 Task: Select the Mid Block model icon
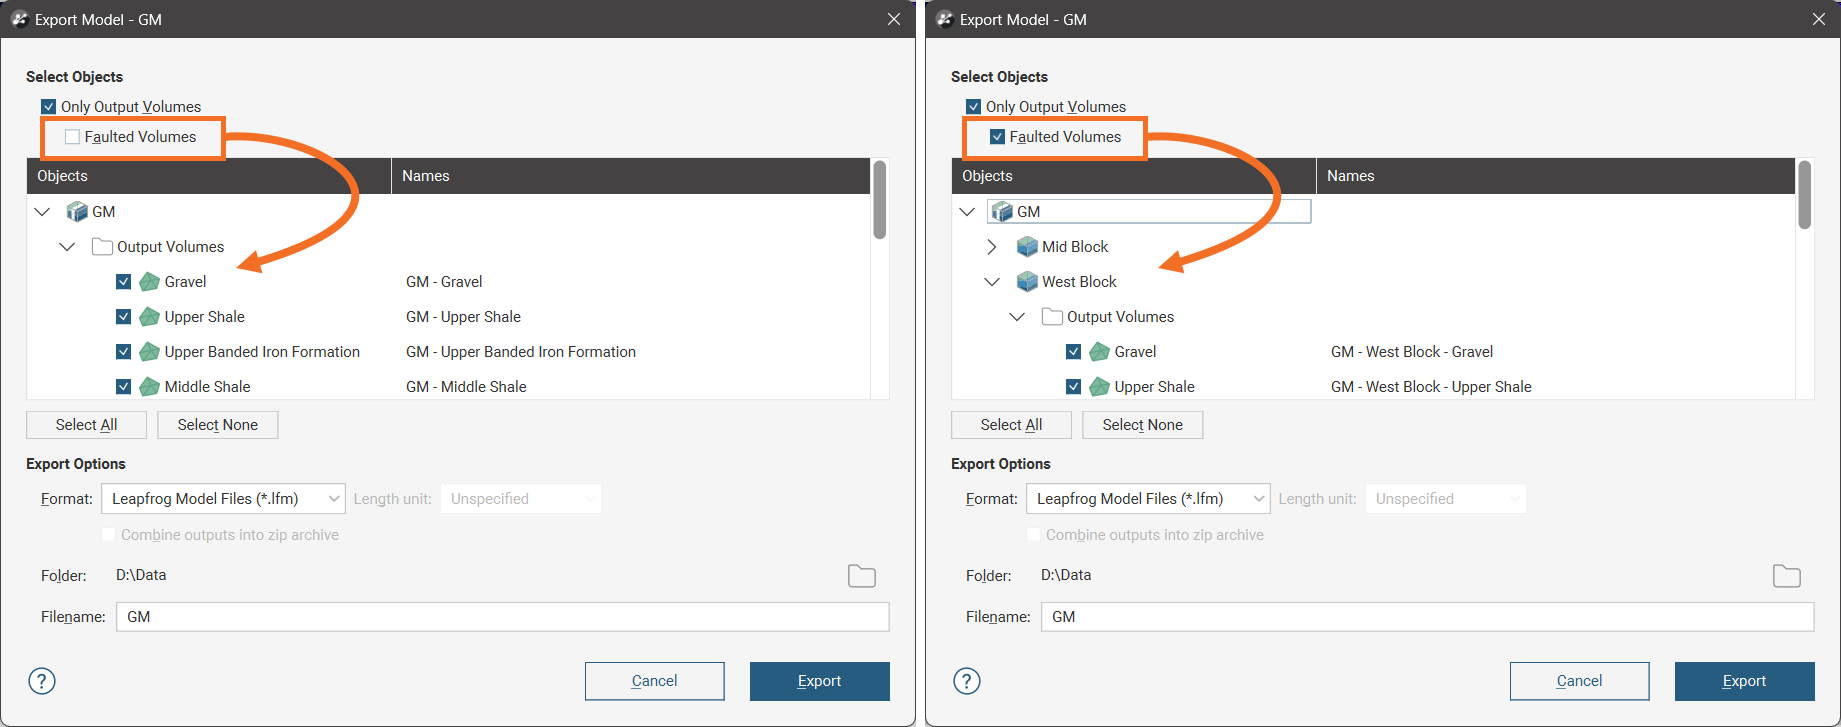click(x=1026, y=247)
